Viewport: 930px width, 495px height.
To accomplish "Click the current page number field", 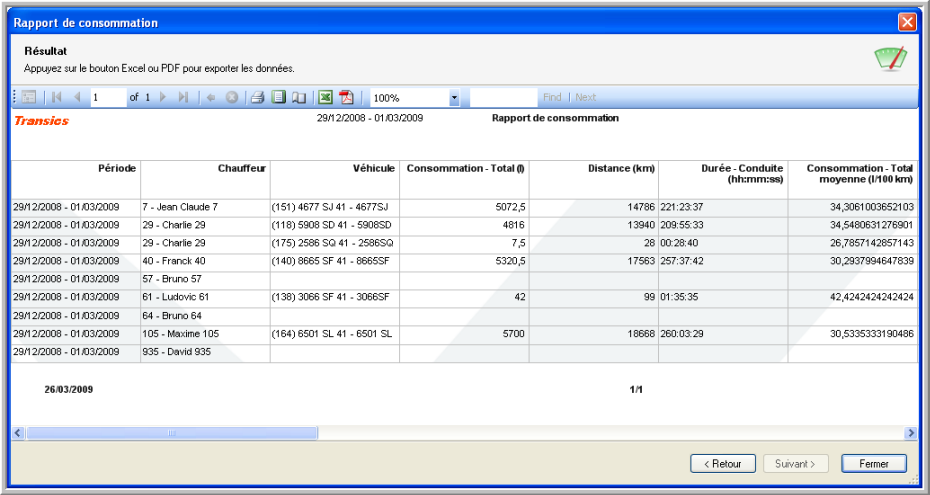I will [107, 98].
